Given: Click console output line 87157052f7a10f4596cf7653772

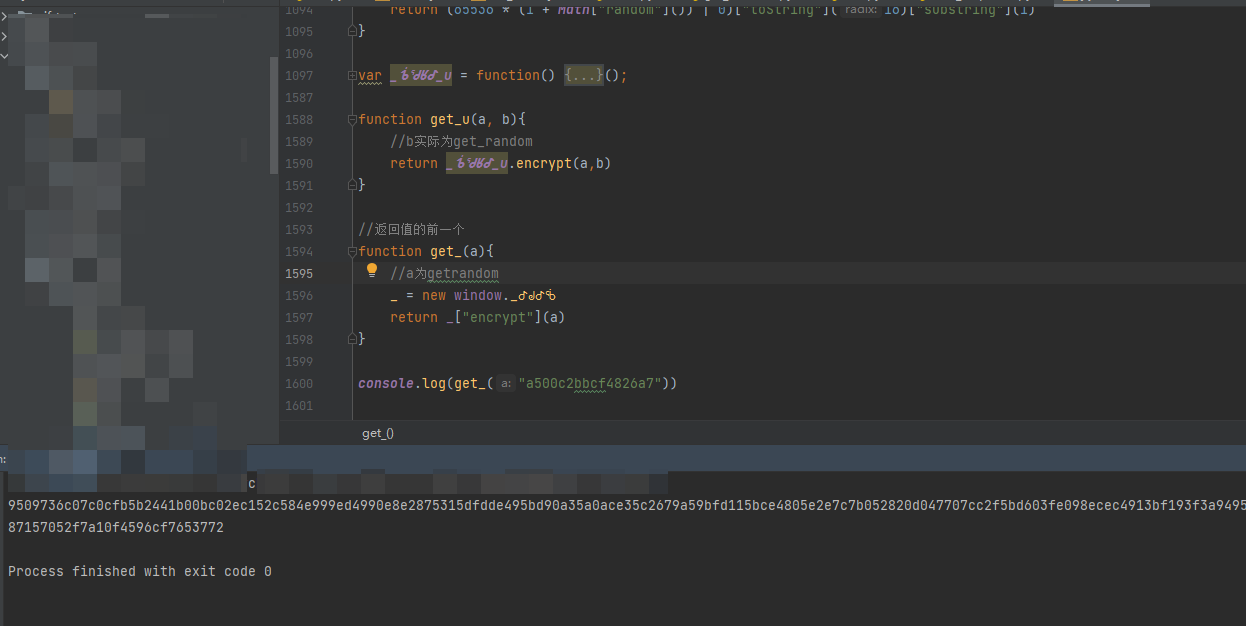Looking at the screenshot, I should [116, 527].
